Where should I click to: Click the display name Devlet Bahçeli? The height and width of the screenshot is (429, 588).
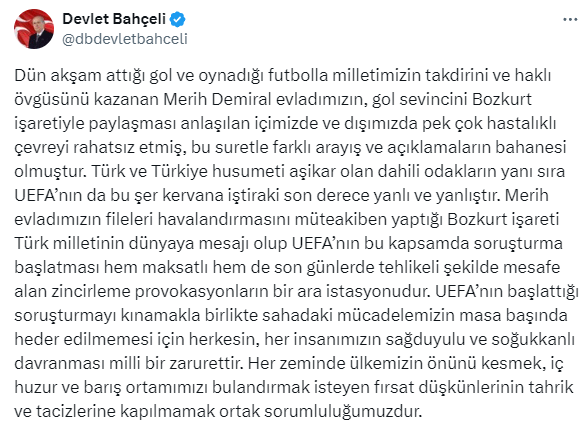pyautogui.click(x=114, y=19)
